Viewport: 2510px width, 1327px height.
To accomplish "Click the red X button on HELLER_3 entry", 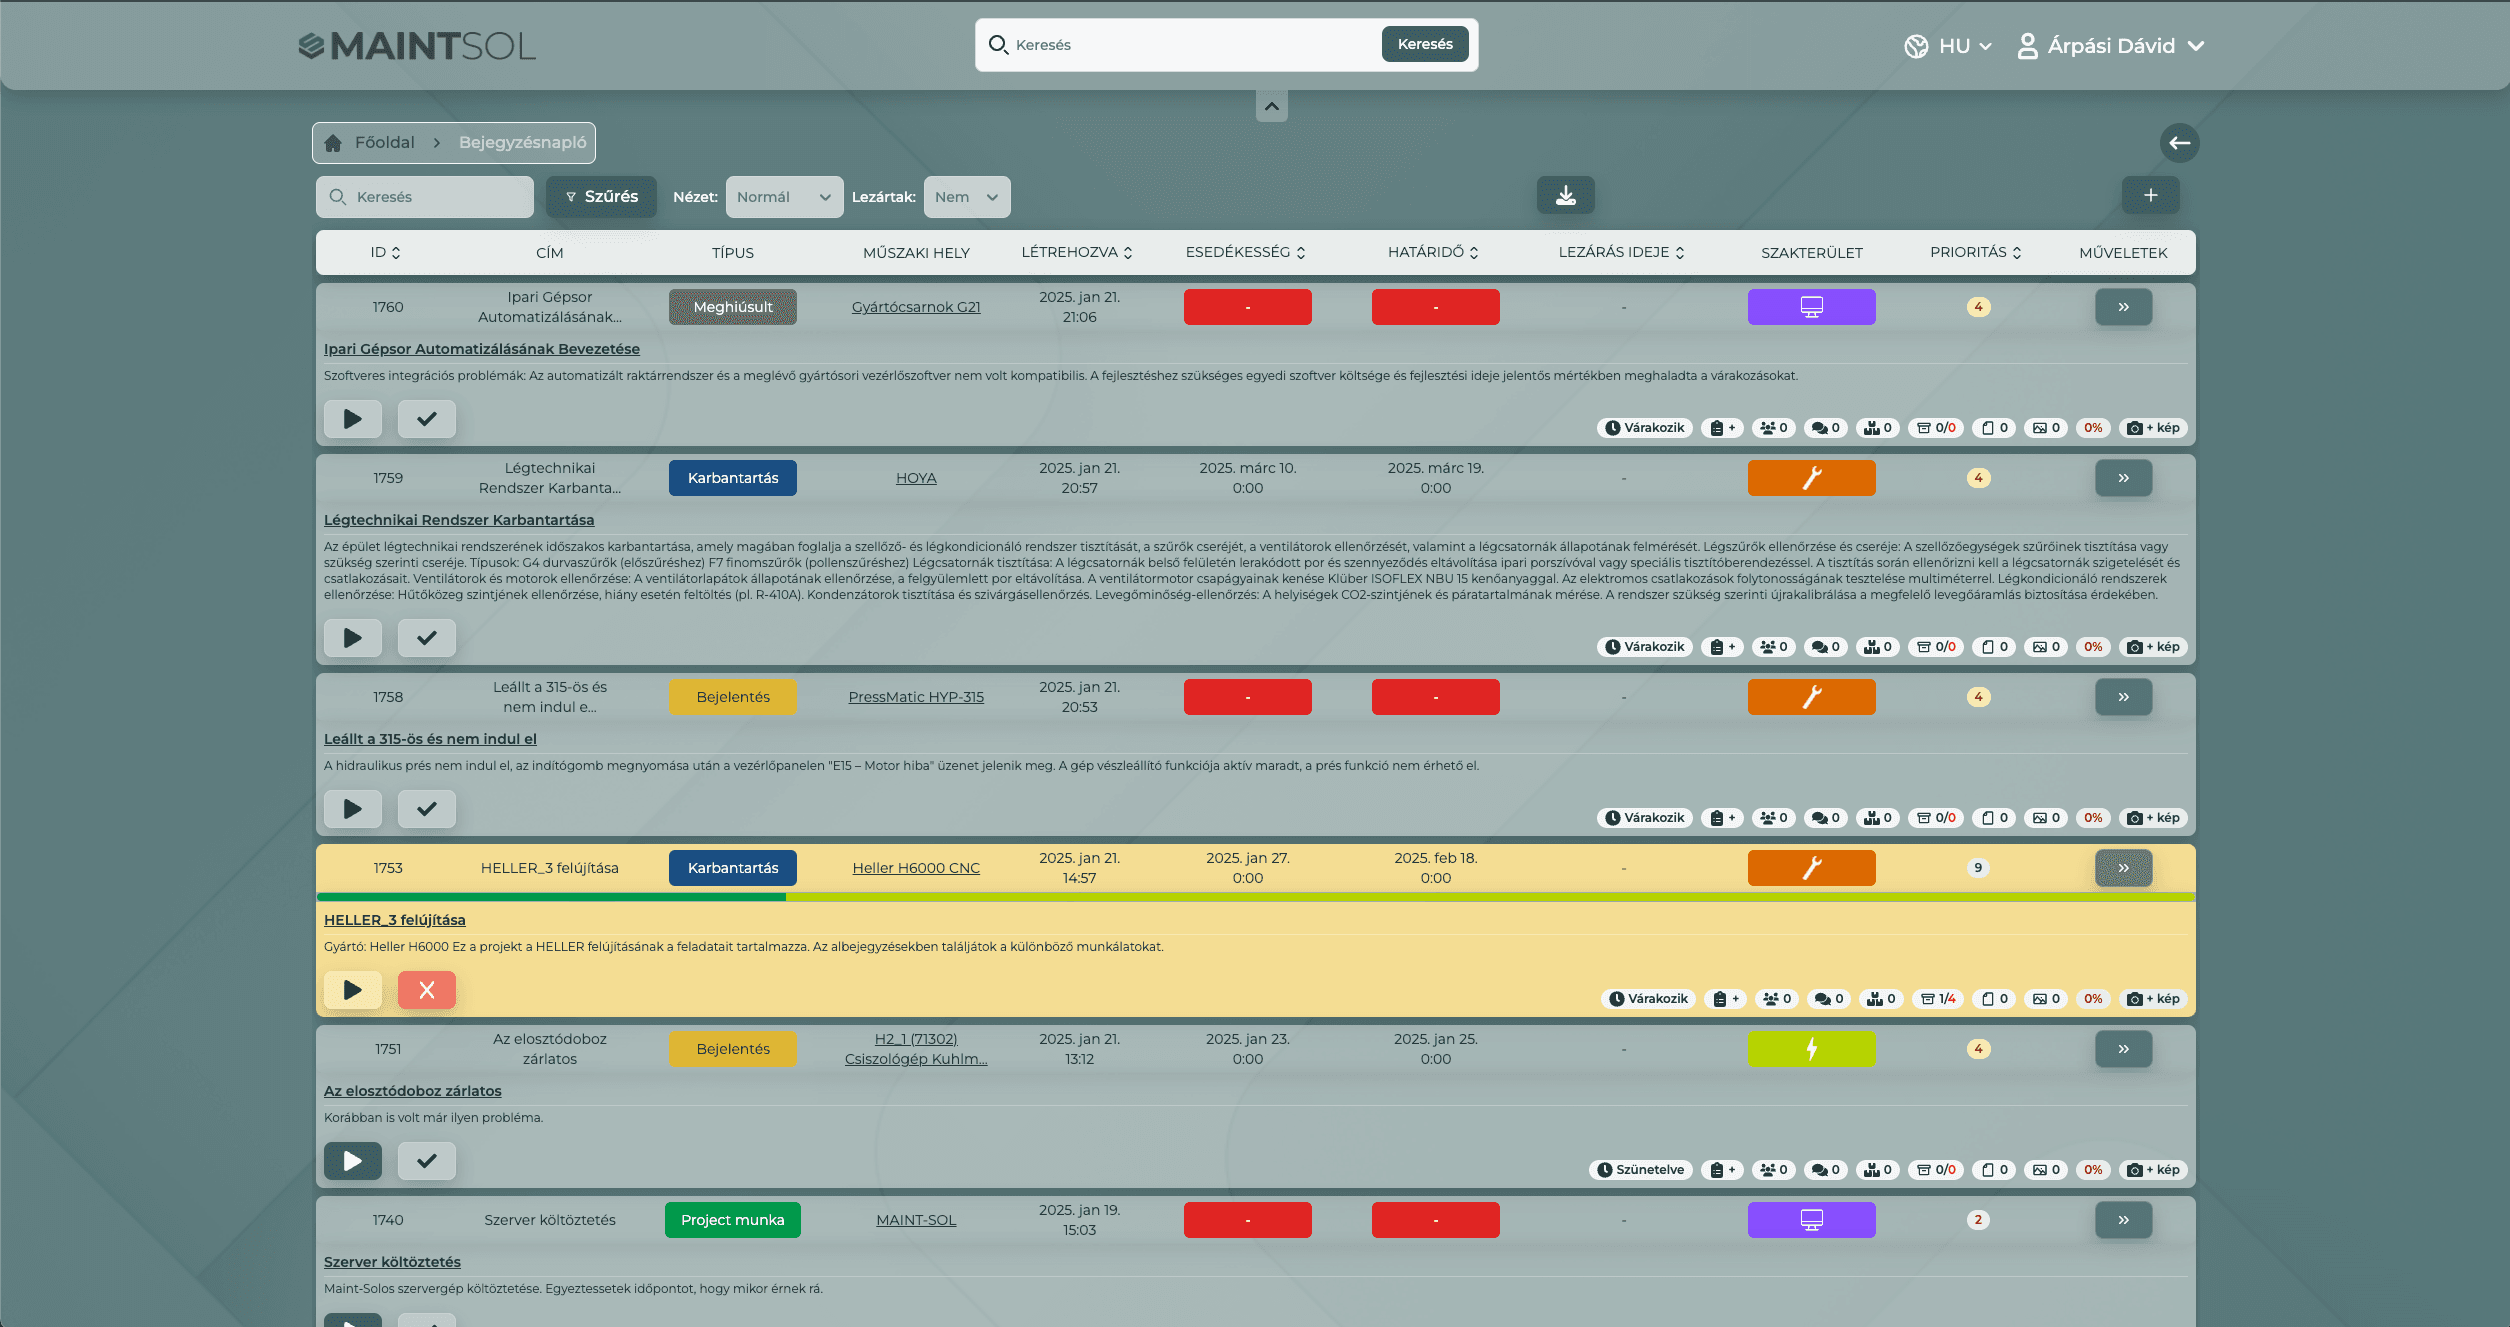I will 426,990.
